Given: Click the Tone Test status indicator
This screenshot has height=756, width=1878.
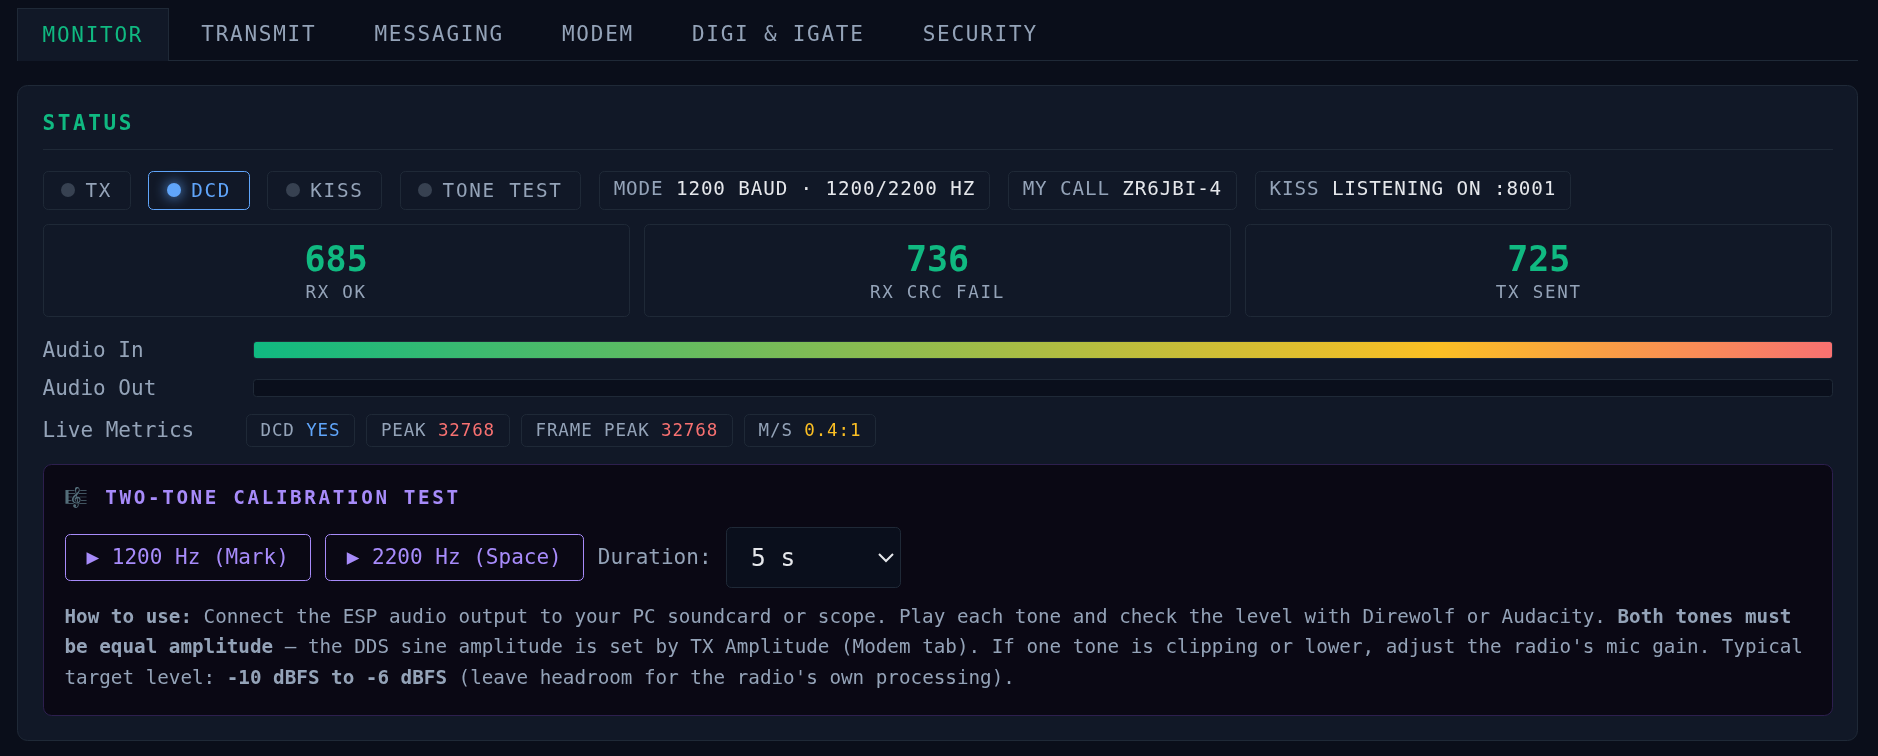Looking at the screenshot, I should [x=490, y=190].
